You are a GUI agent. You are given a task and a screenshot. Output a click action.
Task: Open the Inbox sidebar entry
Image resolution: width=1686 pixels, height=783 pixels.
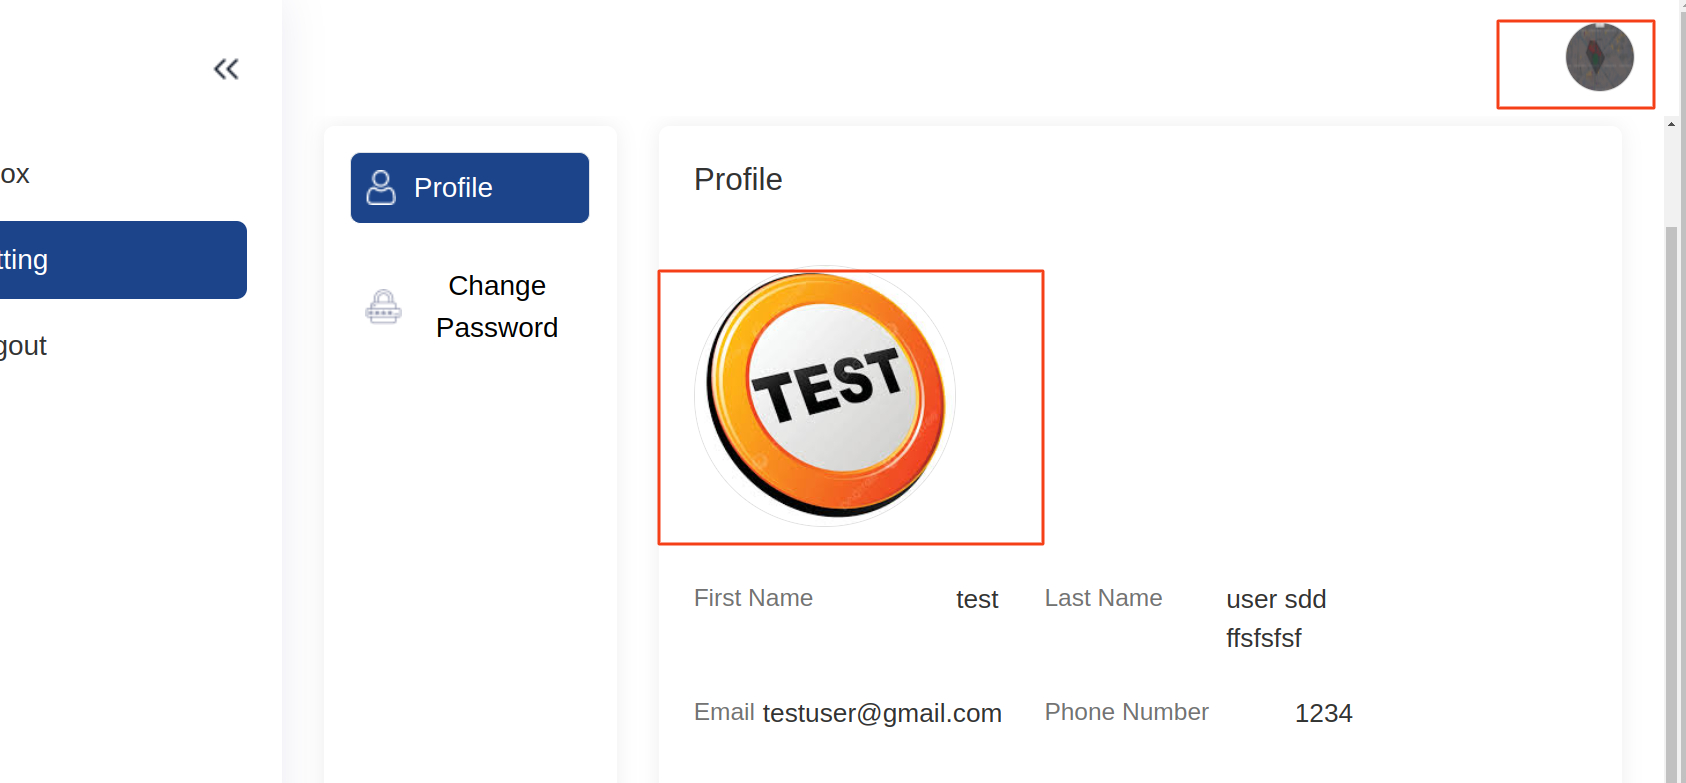[x=15, y=174]
